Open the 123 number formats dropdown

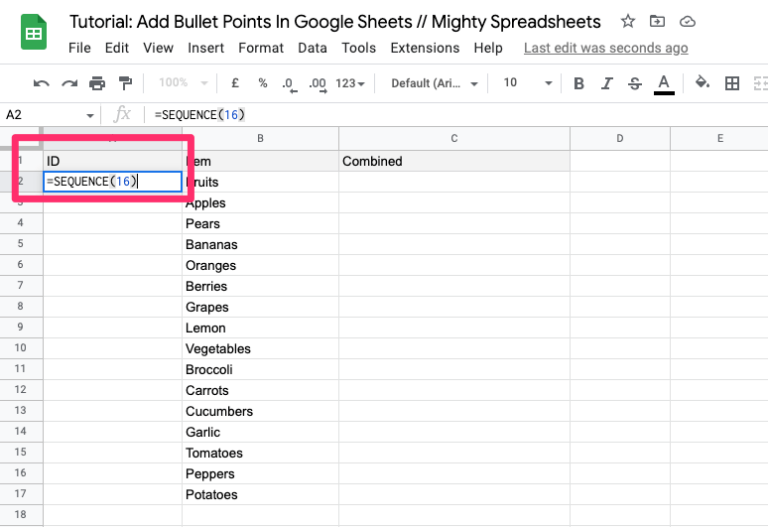point(350,83)
